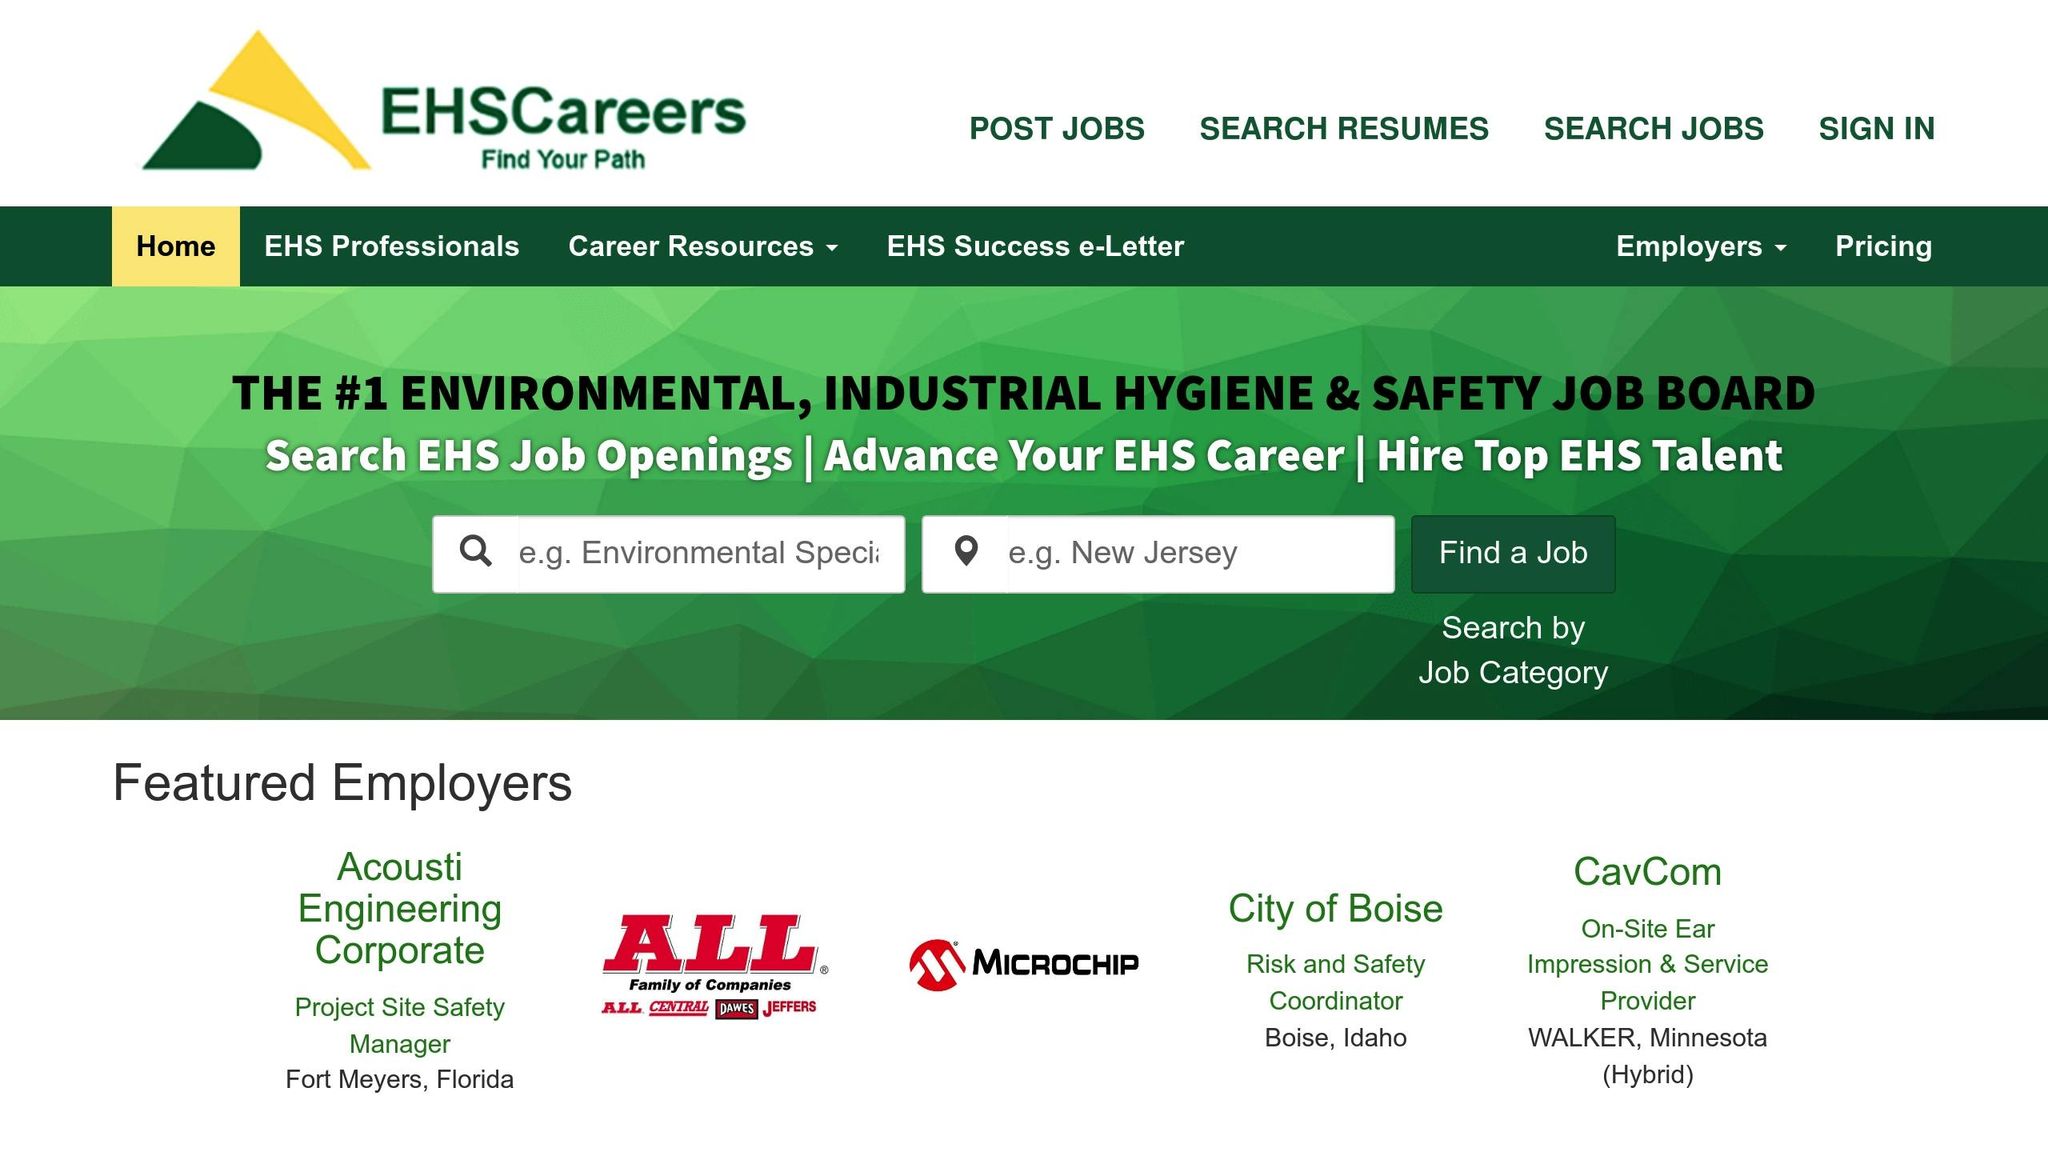Focus the New Jersey location field
This screenshot has height=1152, width=2048.
1197,553
